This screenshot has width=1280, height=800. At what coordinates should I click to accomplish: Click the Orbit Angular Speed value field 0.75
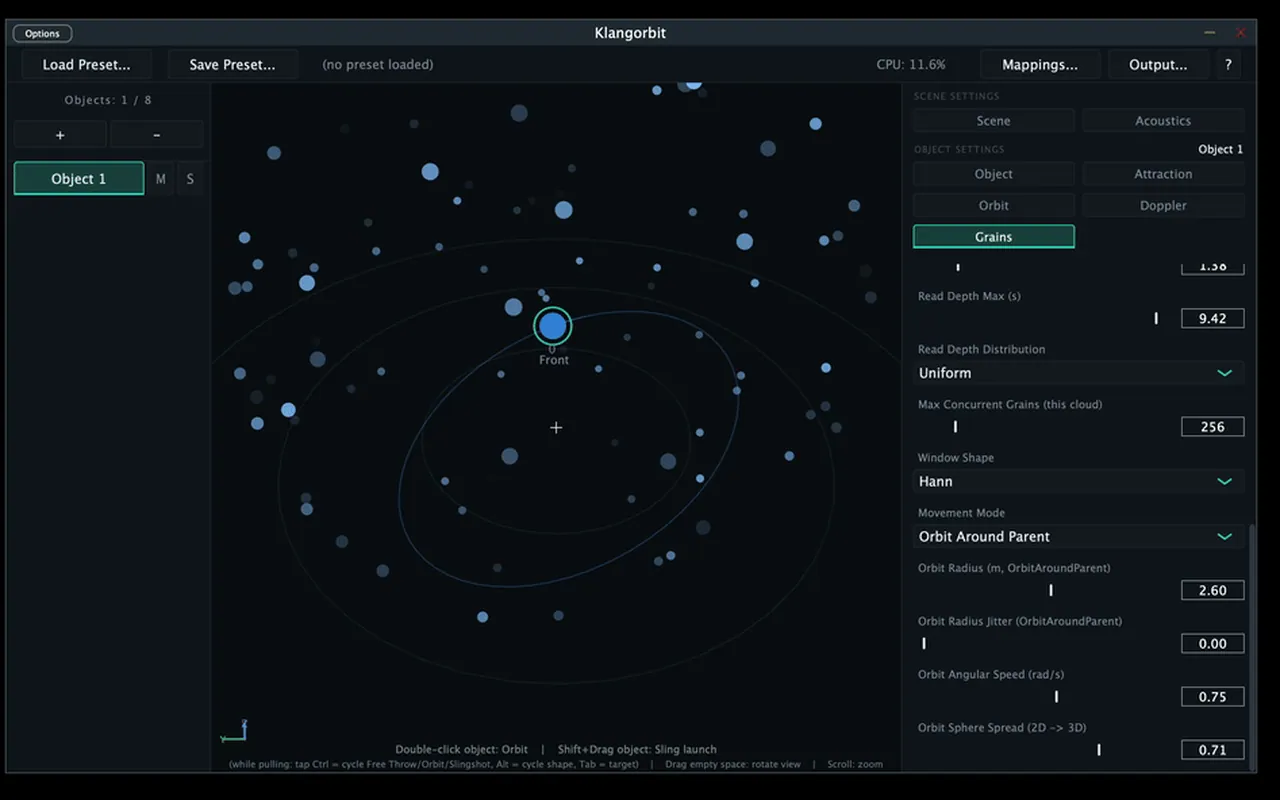coord(1212,697)
